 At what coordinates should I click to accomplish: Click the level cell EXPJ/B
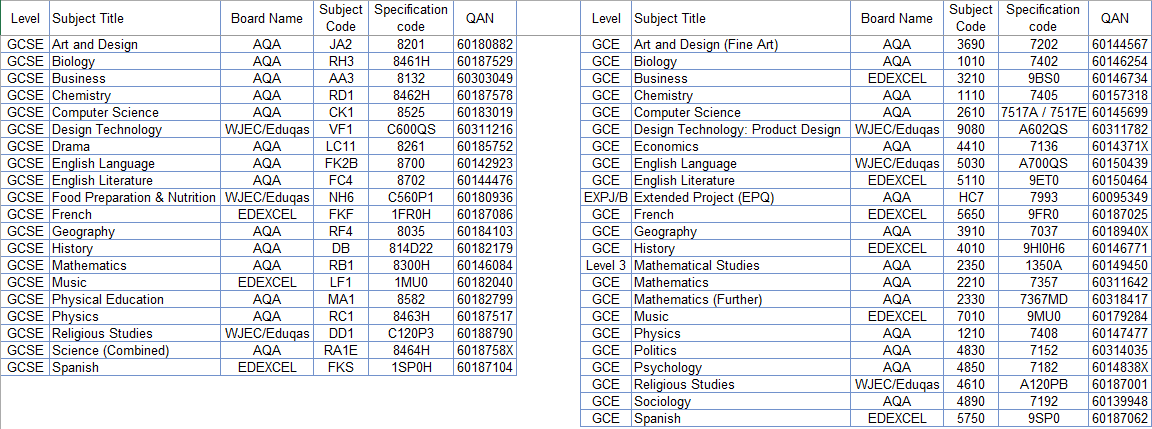coord(606,198)
